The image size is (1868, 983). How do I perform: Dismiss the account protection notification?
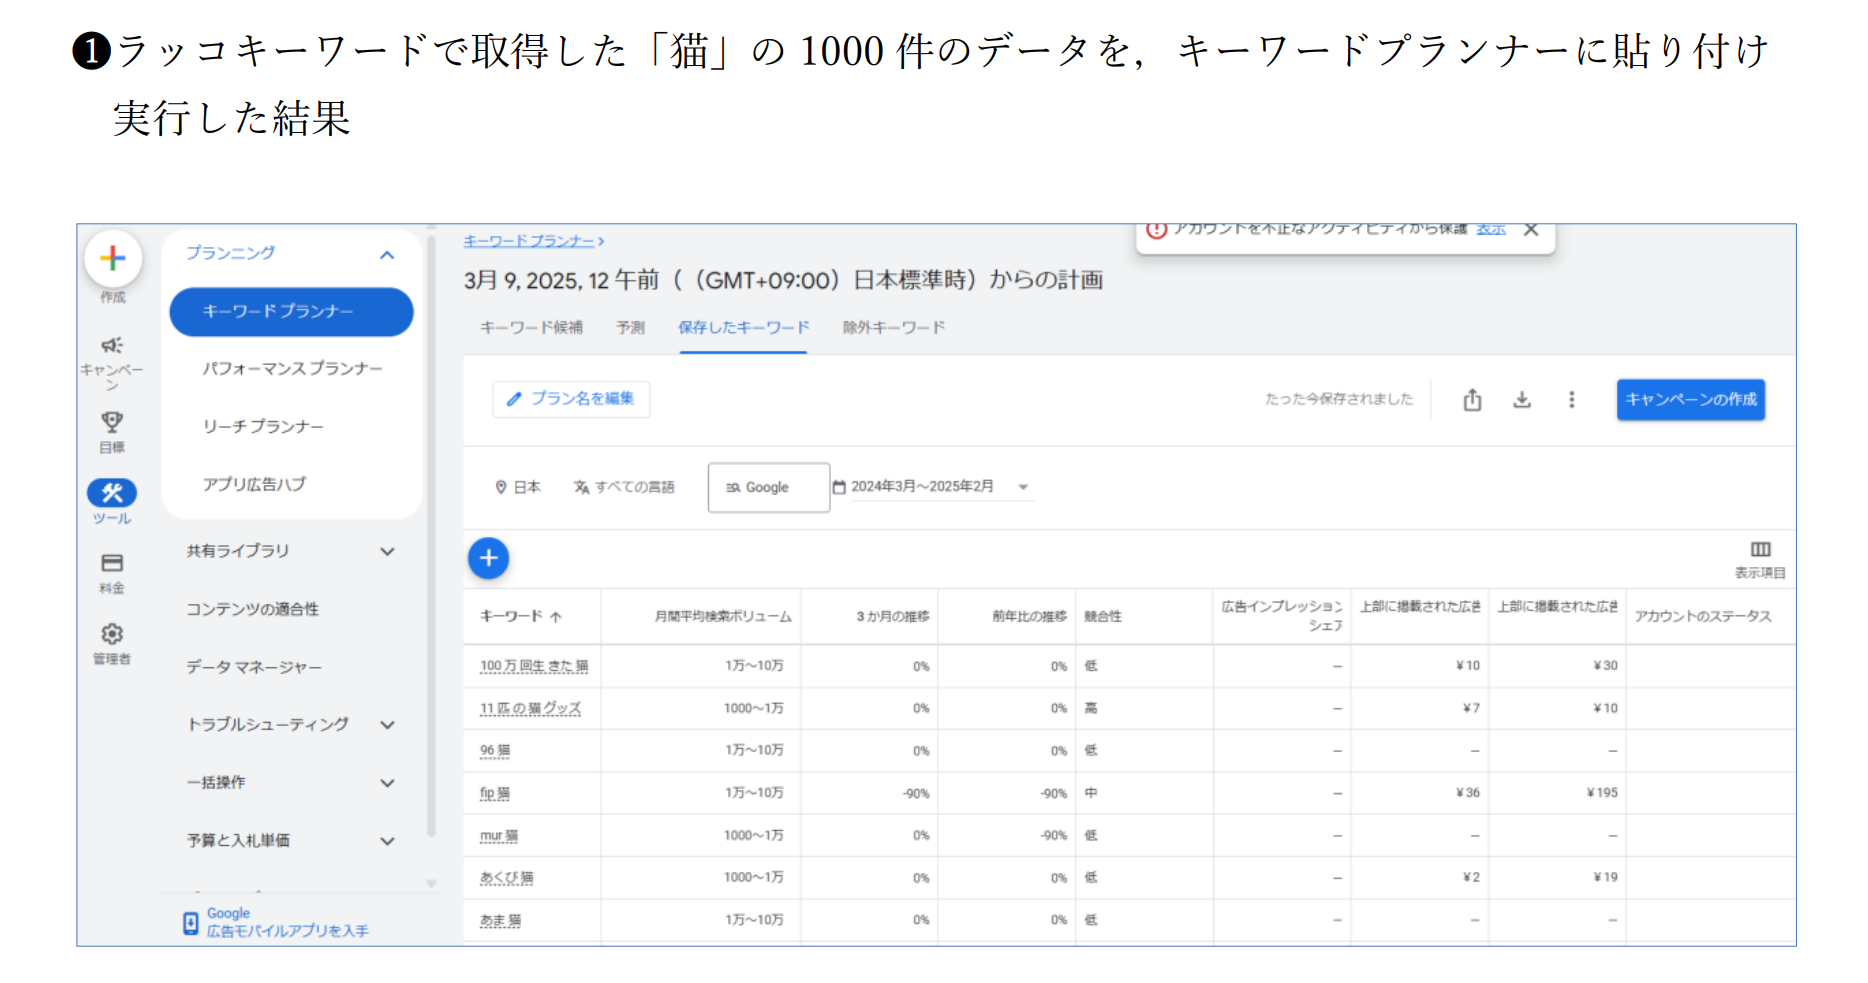tap(1530, 230)
